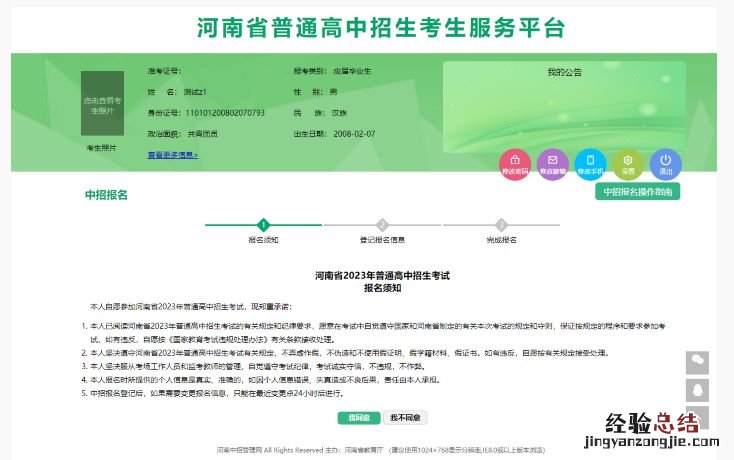Click the 退出 power icon to log out
The image size is (734, 460).
tap(665, 162)
